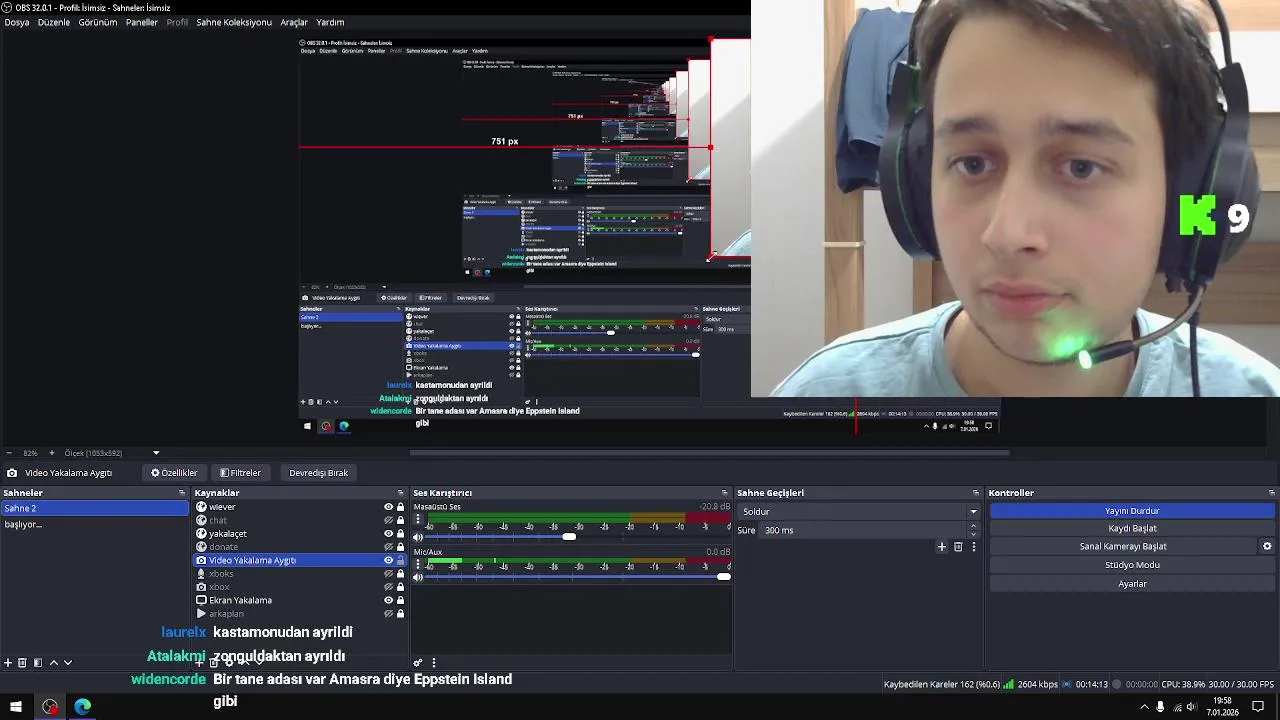Adjust Mic/Aux volume slider

pyautogui.click(x=723, y=577)
